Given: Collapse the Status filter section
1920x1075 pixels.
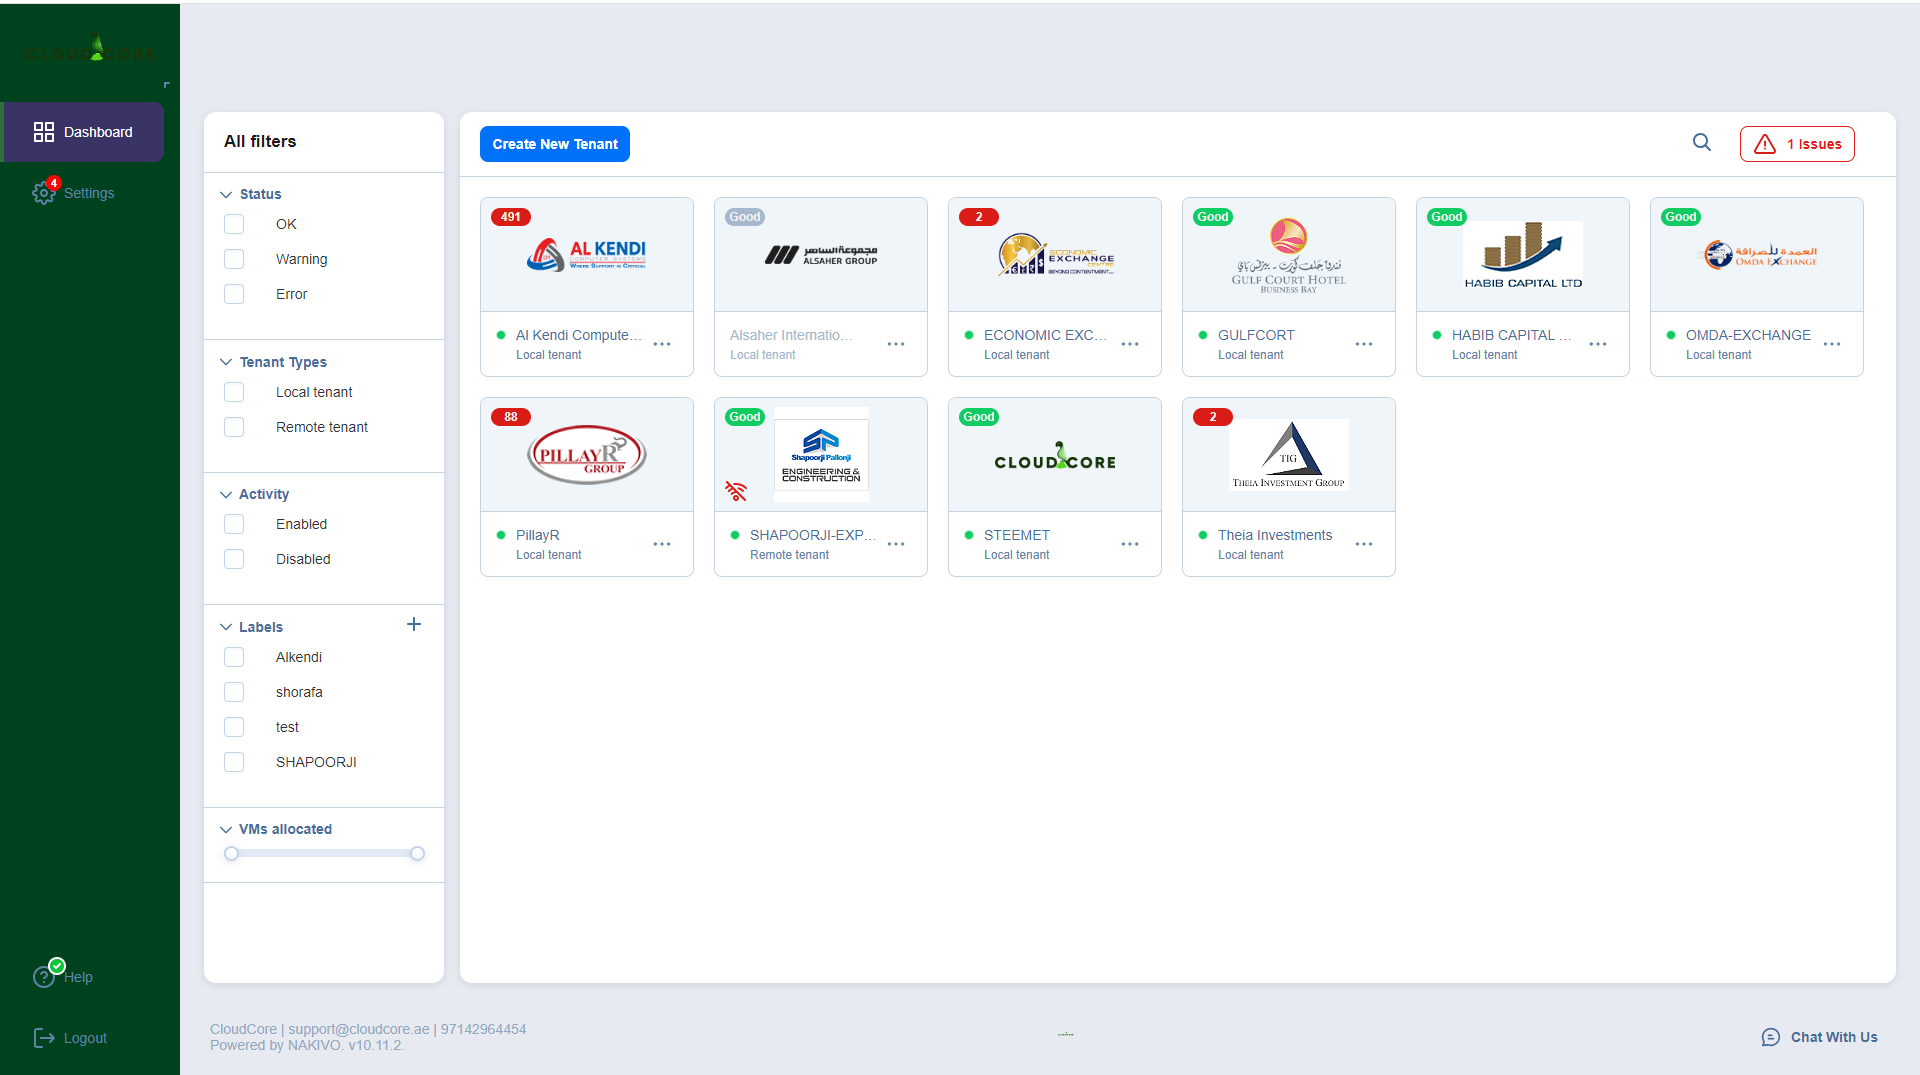Looking at the screenshot, I should pyautogui.click(x=226, y=194).
